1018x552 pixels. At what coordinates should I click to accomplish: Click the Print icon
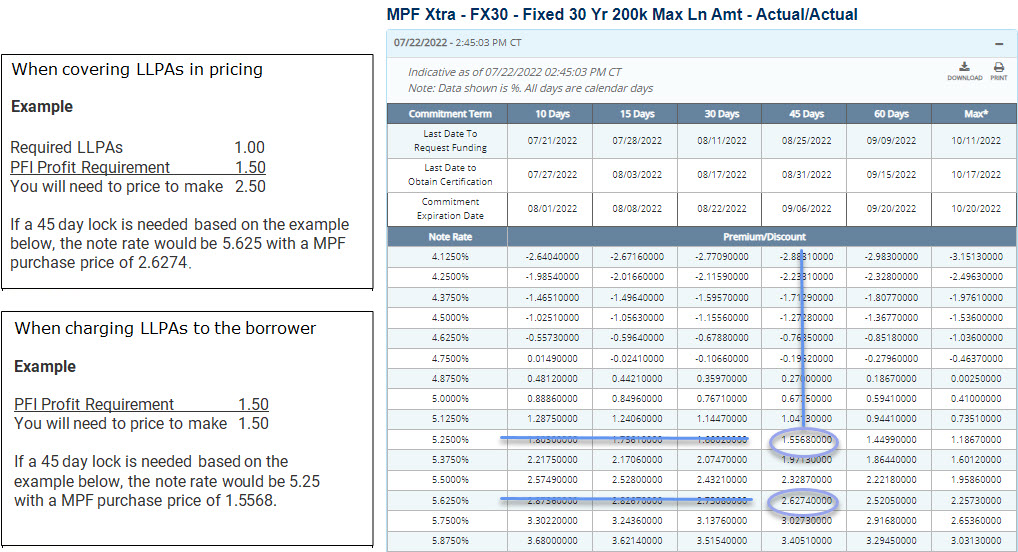point(999,71)
